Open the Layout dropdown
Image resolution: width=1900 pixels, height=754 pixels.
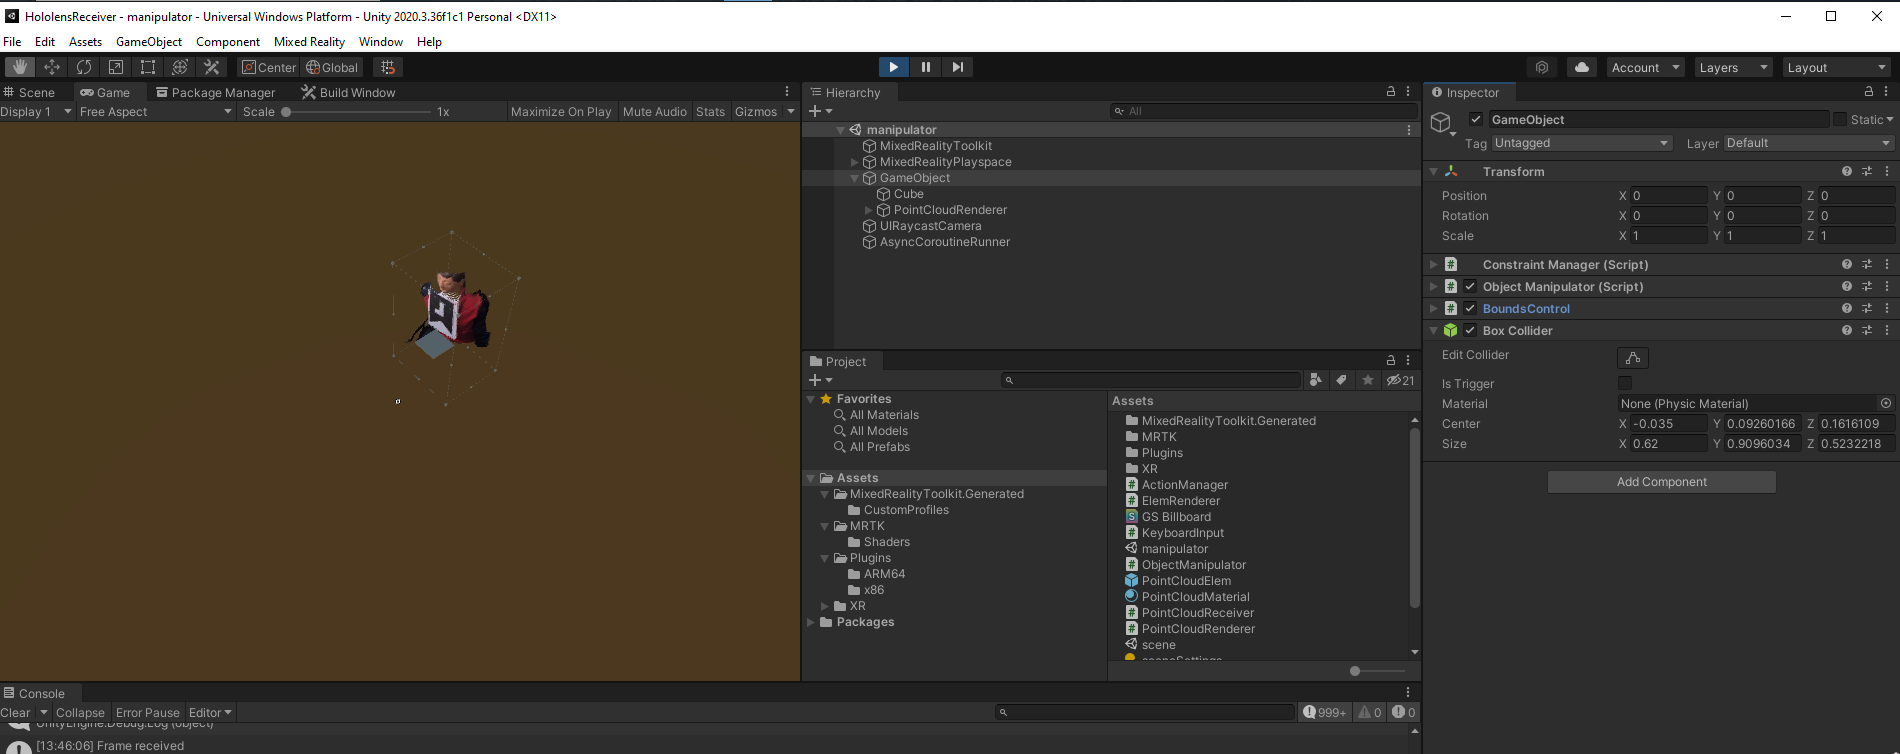tap(1837, 67)
